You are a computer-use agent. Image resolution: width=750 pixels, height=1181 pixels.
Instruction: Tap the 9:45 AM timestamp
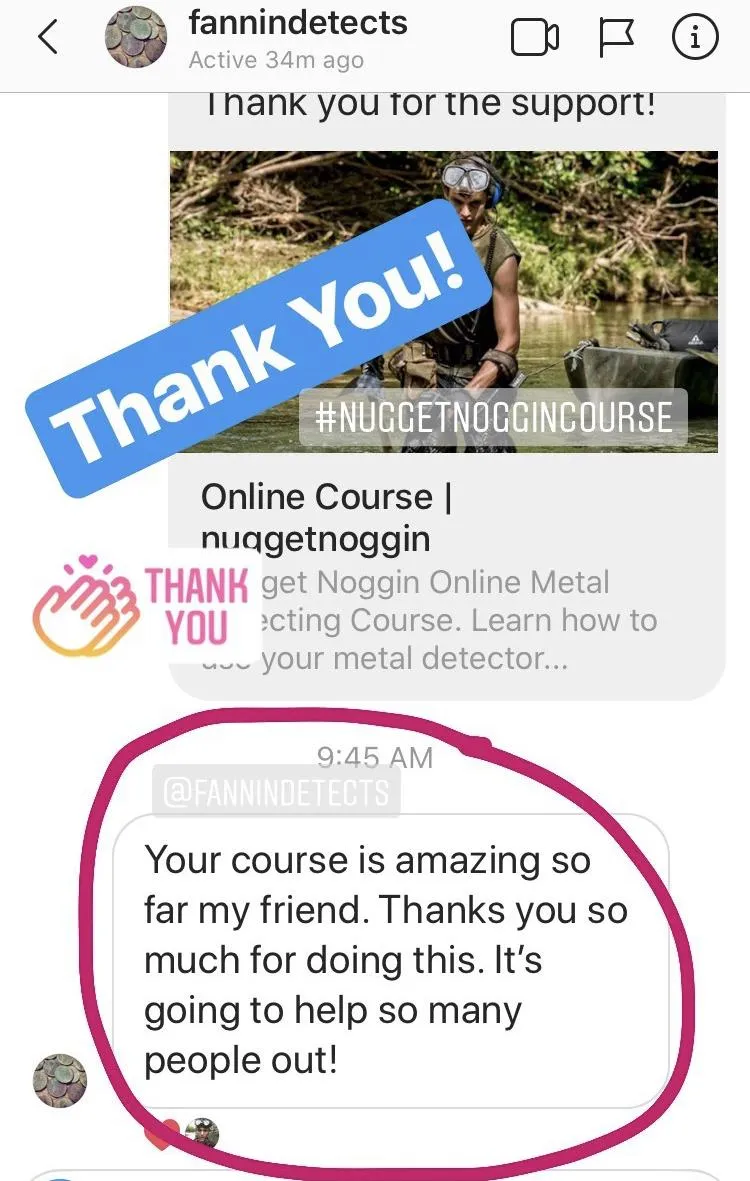click(375, 757)
